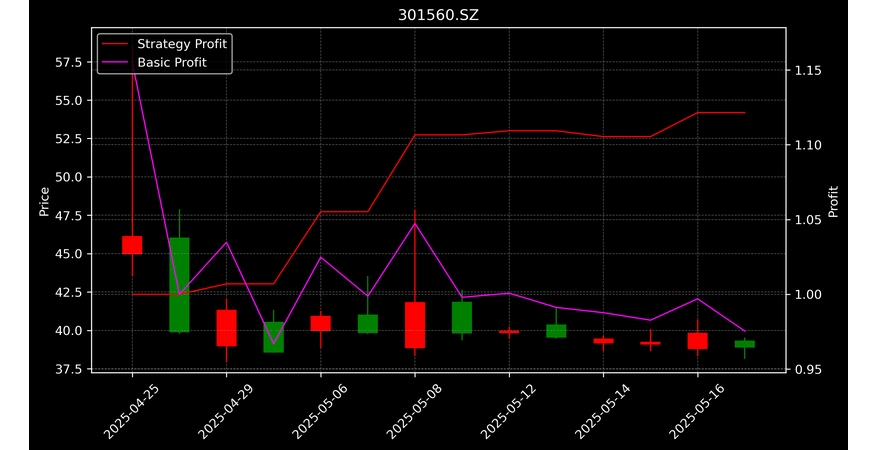Click the 52.5 price tick label
The height and width of the screenshot is (450, 878).
coord(68,139)
